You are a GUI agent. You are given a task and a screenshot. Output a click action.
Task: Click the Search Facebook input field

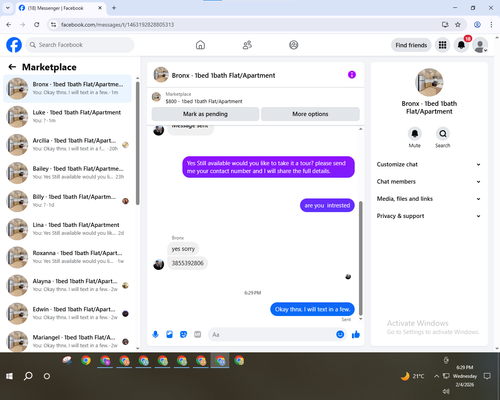pos(80,45)
